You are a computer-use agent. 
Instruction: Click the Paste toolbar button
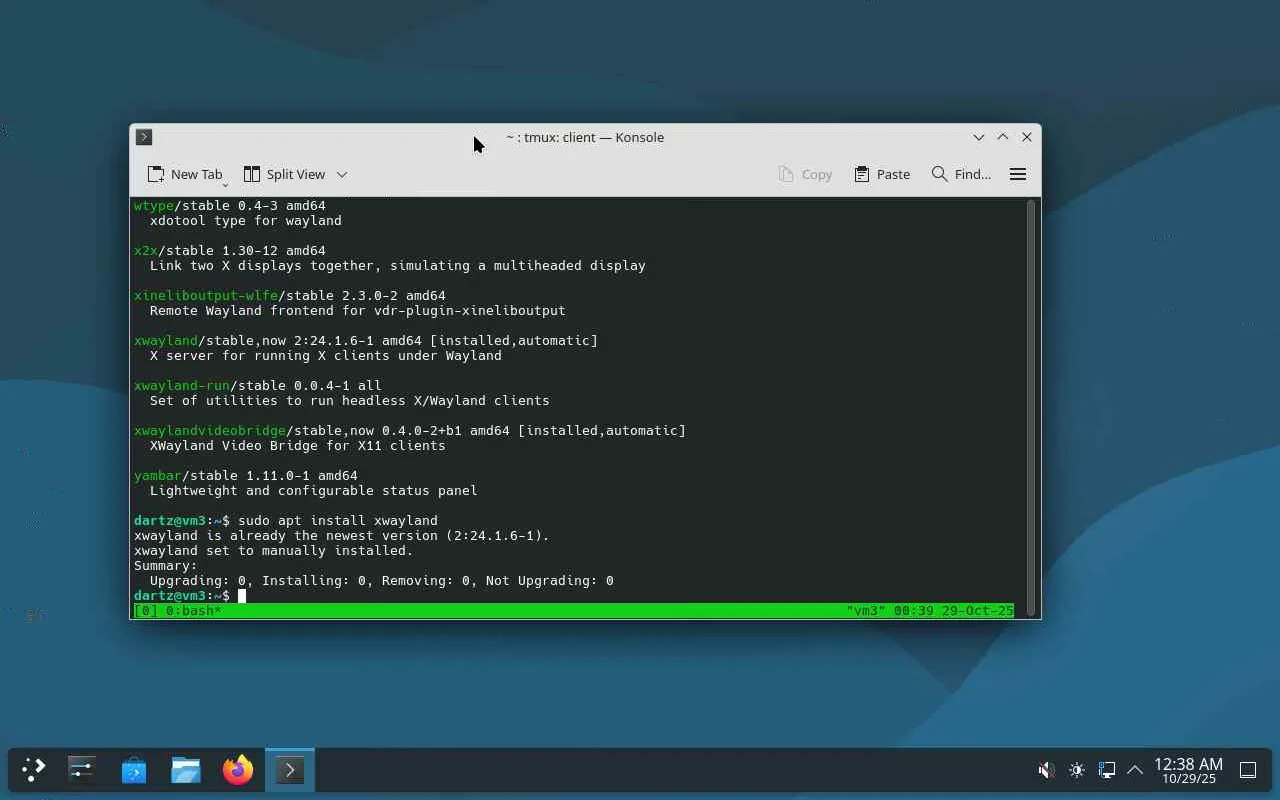(x=882, y=174)
